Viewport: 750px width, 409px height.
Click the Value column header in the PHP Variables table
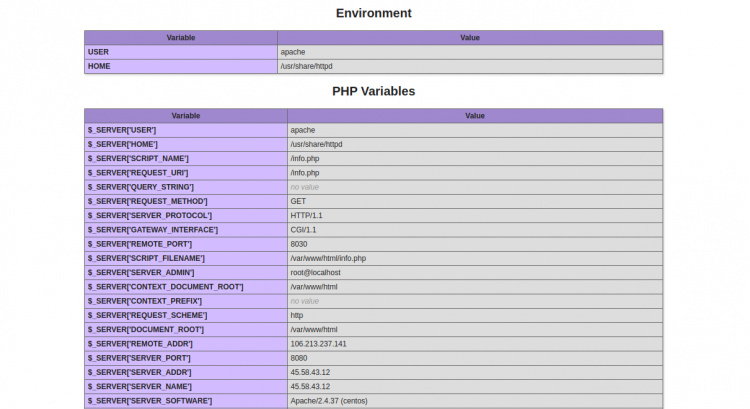tap(474, 115)
